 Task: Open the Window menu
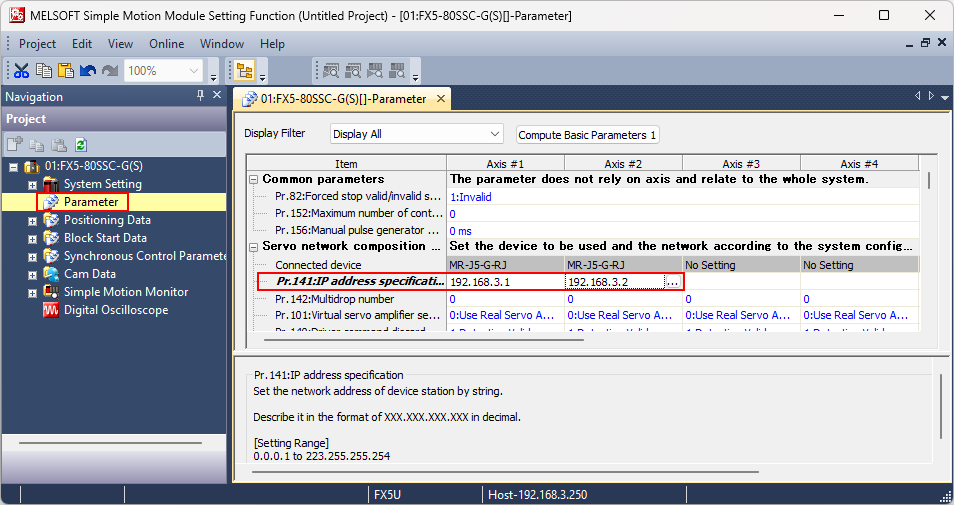(222, 44)
